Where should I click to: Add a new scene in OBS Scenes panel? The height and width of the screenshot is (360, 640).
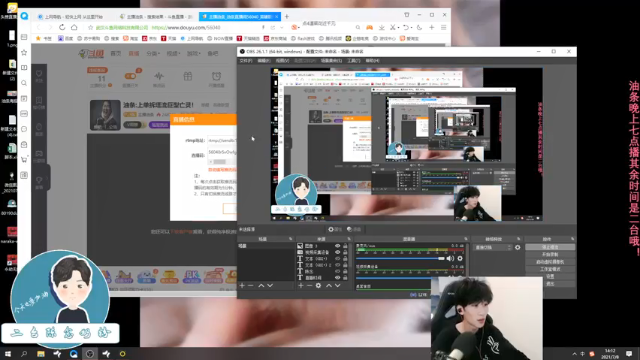coord(242,286)
